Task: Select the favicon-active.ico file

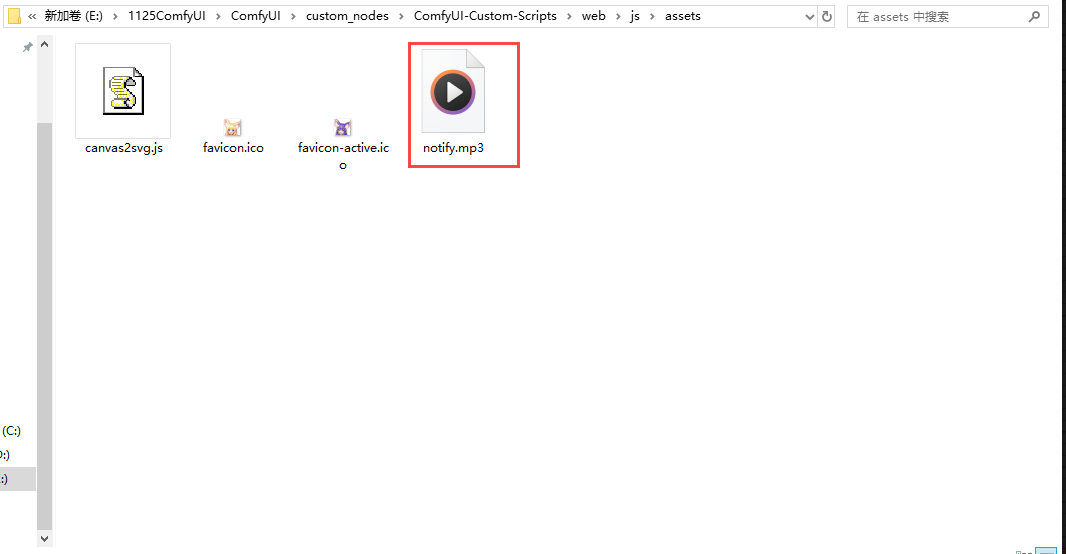Action: 343,128
